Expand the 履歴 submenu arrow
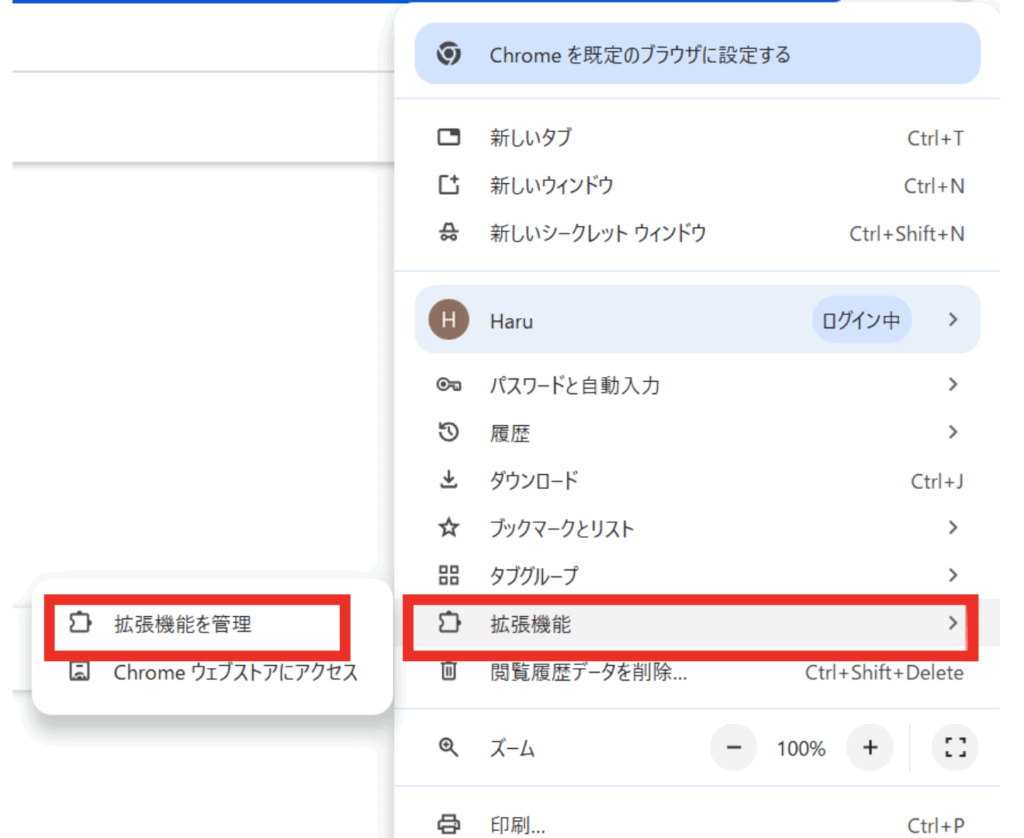Screen dimensions: 1024x838 pos(953,432)
